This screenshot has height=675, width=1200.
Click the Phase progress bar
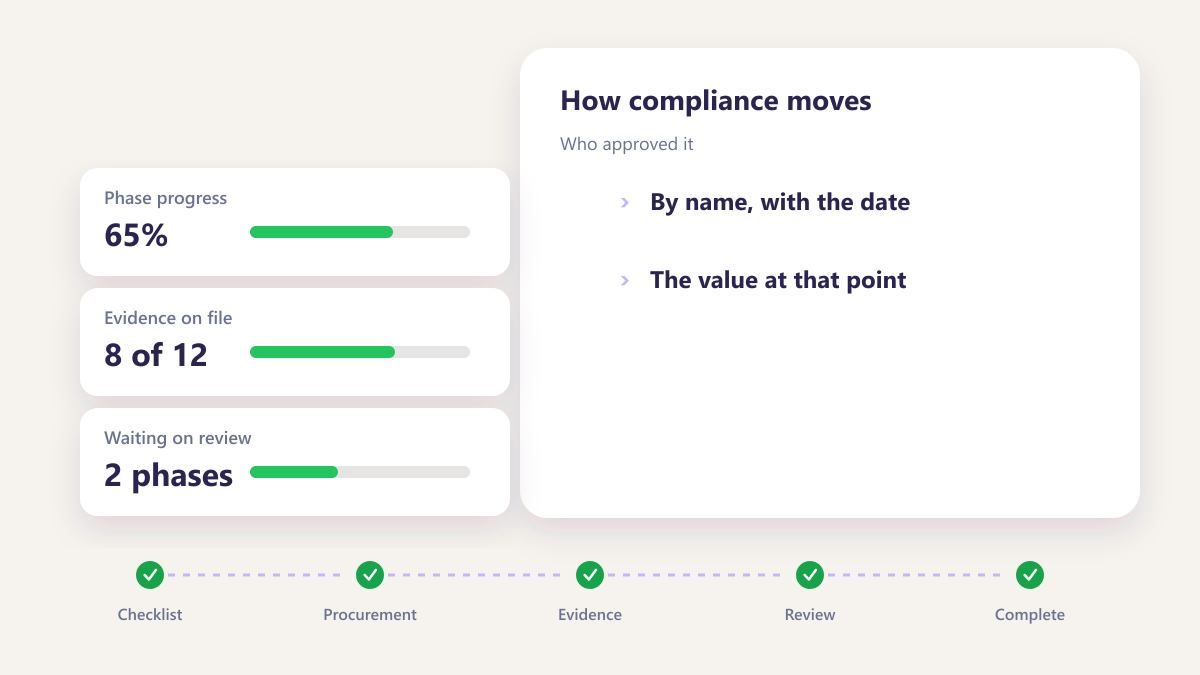[x=360, y=232]
